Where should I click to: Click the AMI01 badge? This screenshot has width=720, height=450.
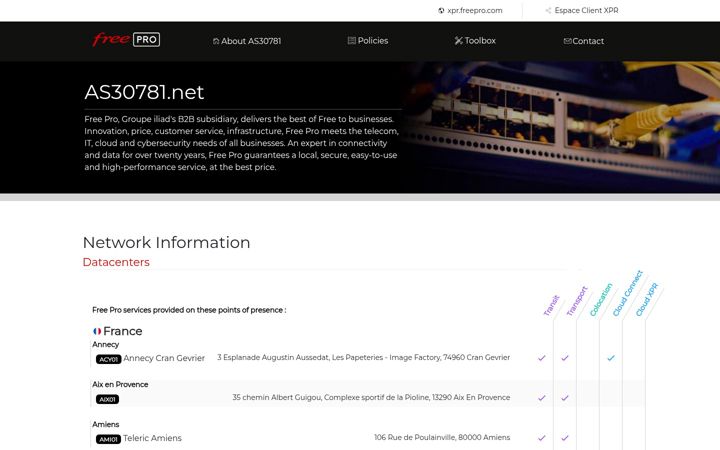coord(108,439)
